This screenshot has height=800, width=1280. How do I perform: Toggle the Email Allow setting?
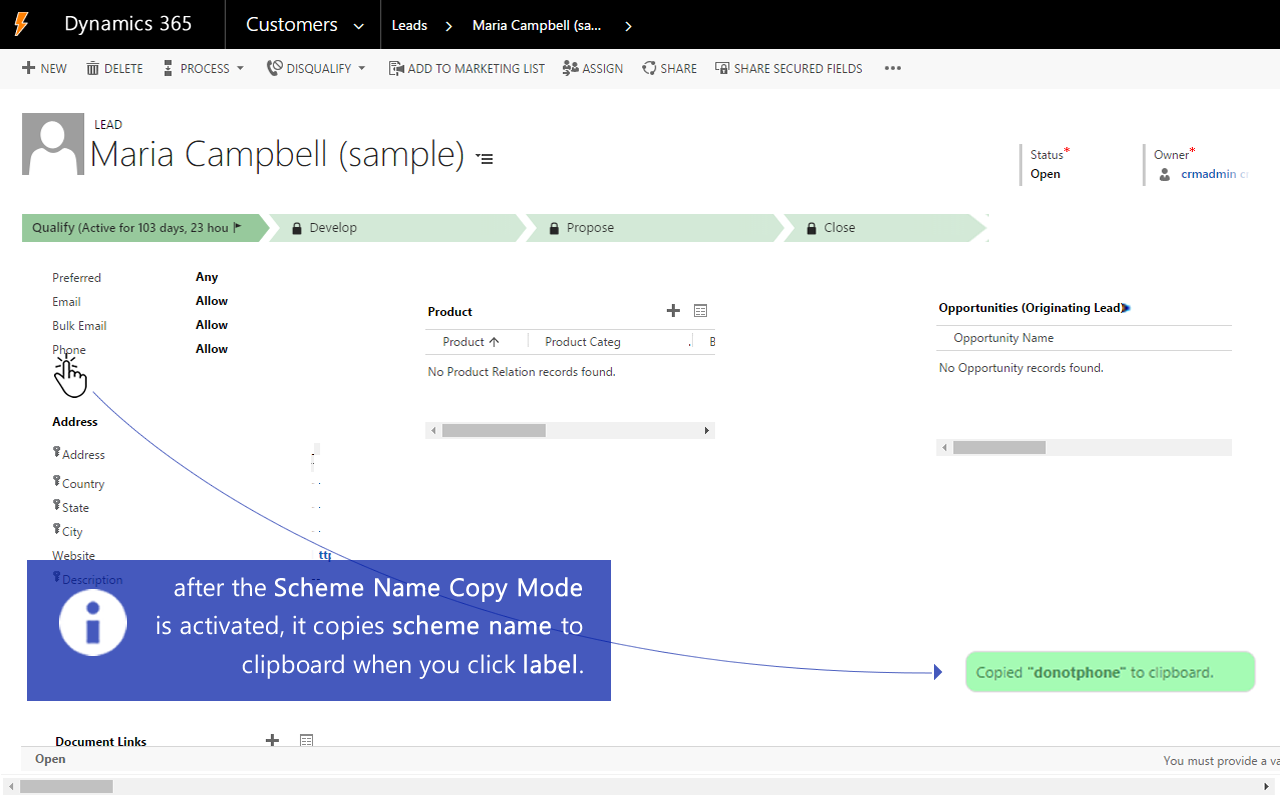click(x=212, y=300)
